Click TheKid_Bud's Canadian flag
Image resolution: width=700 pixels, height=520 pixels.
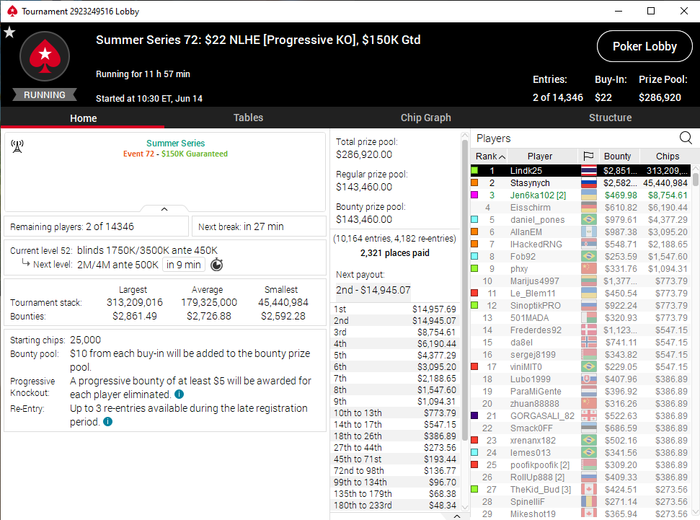click(589, 490)
